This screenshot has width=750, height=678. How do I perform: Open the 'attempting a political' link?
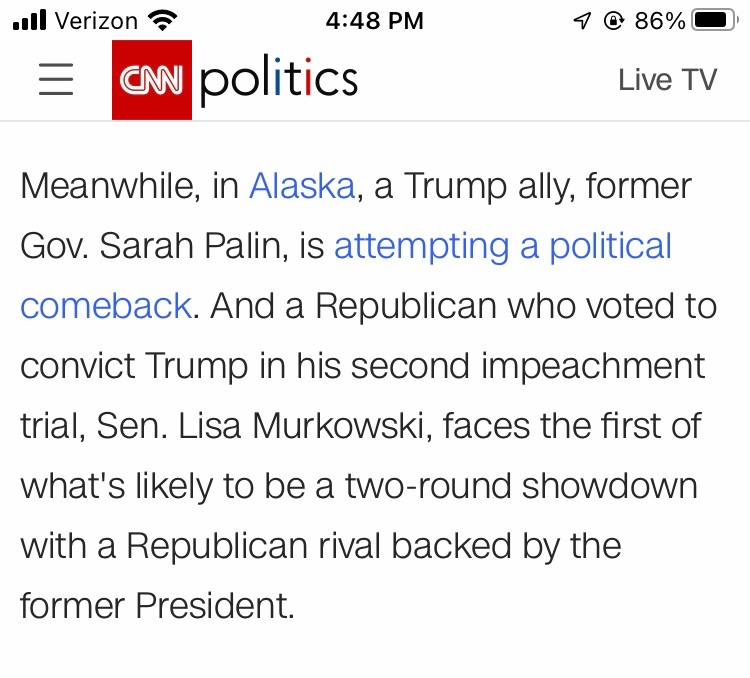pos(503,246)
